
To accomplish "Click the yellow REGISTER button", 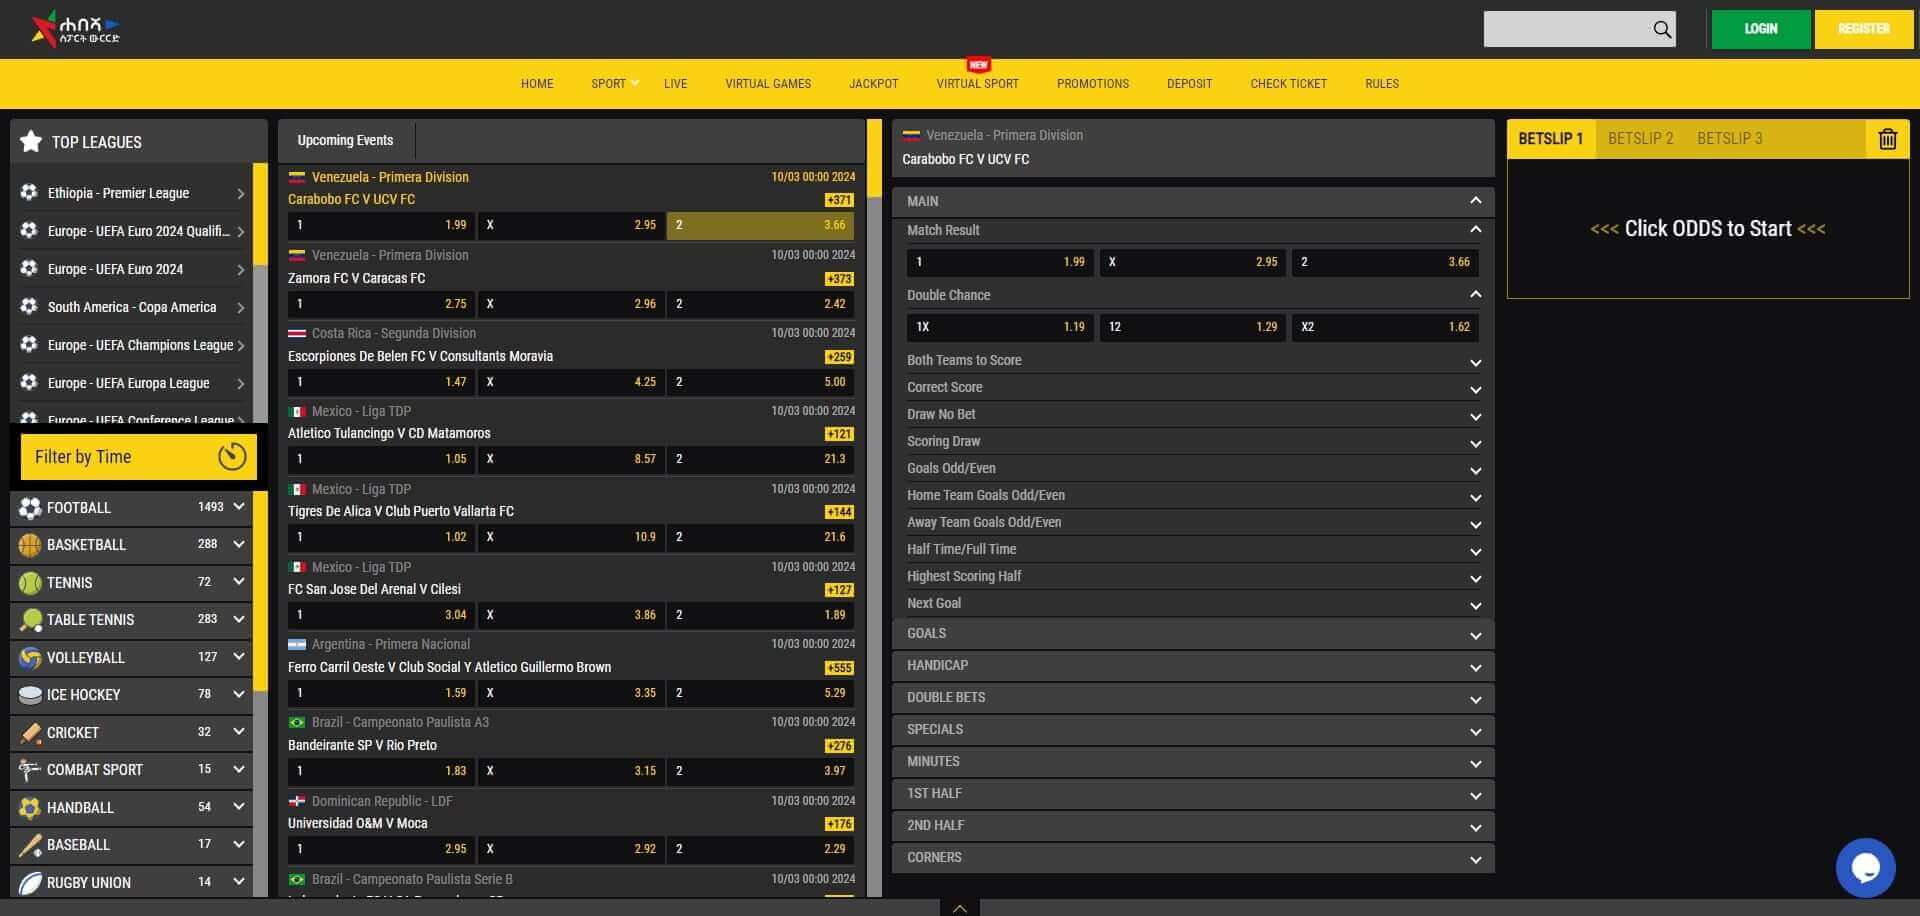I will pos(1863,29).
